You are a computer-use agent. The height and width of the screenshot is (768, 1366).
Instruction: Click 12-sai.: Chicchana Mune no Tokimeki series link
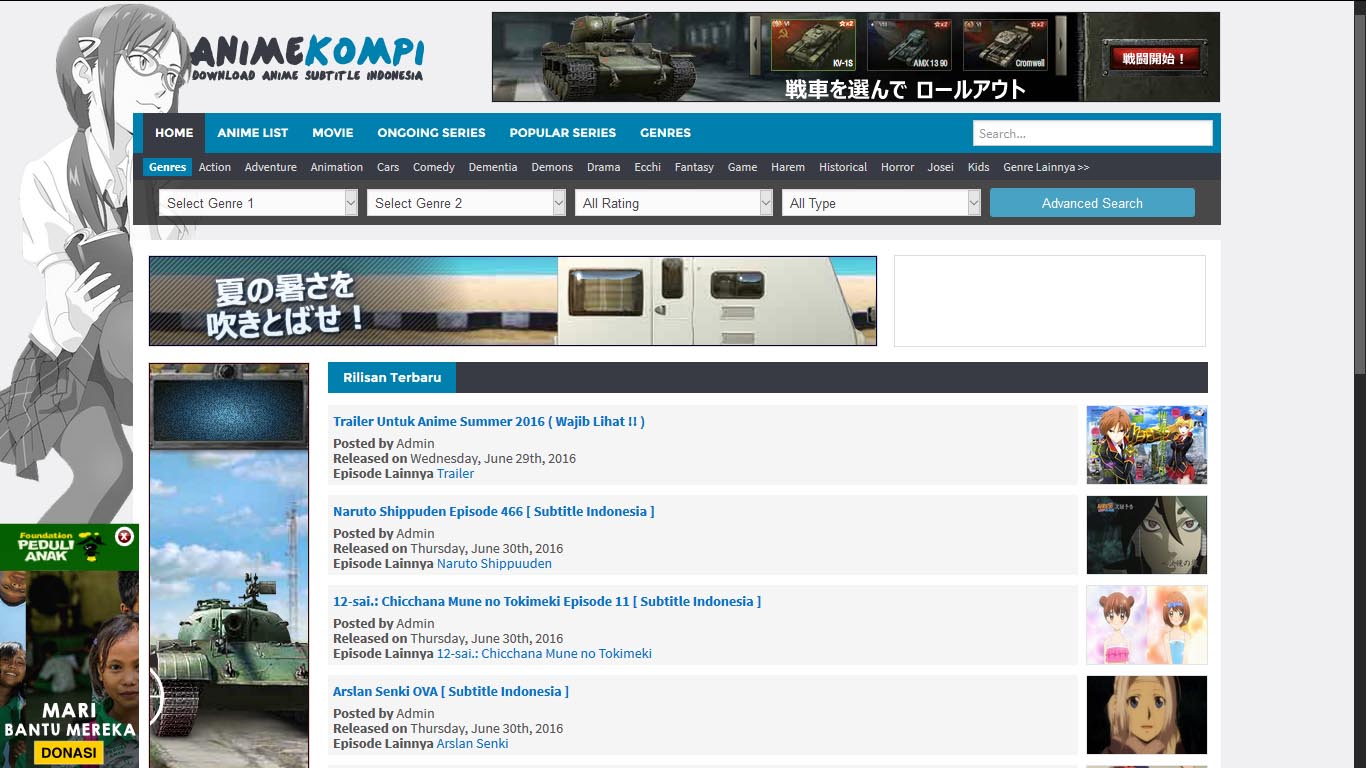tap(544, 653)
